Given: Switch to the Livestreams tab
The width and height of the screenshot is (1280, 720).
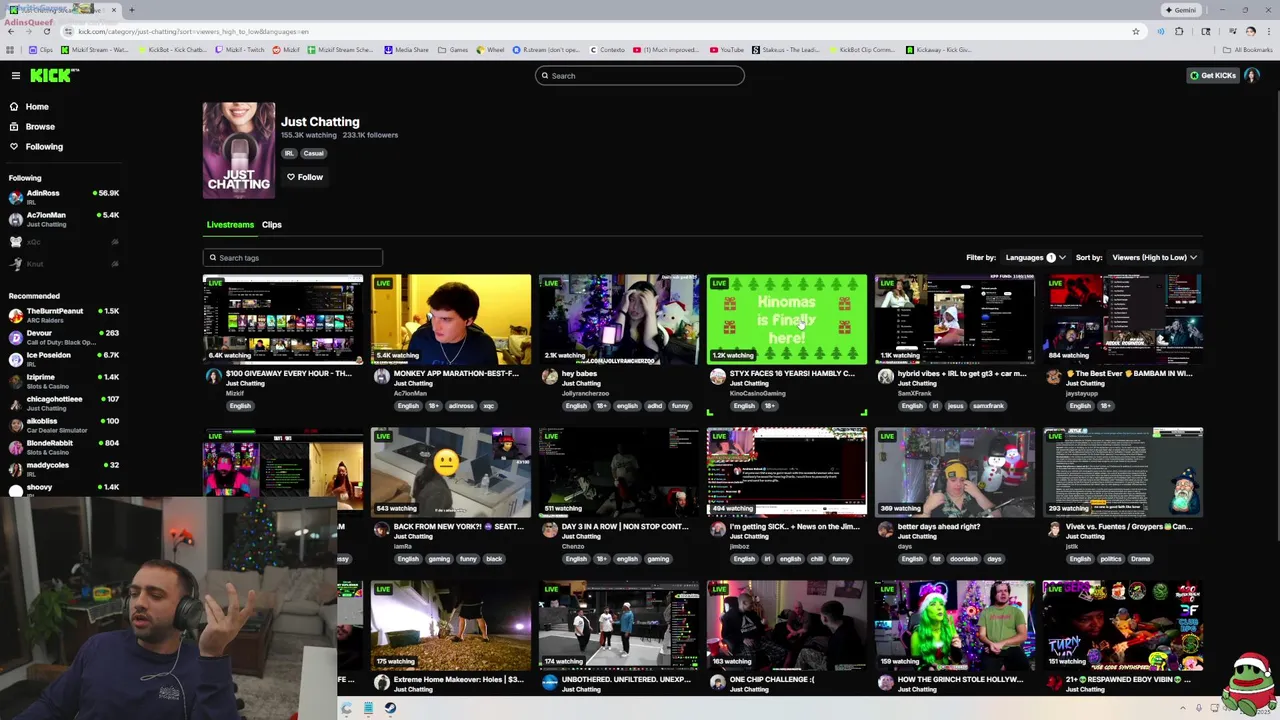Looking at the screenshot, I should tap(230, 224).
